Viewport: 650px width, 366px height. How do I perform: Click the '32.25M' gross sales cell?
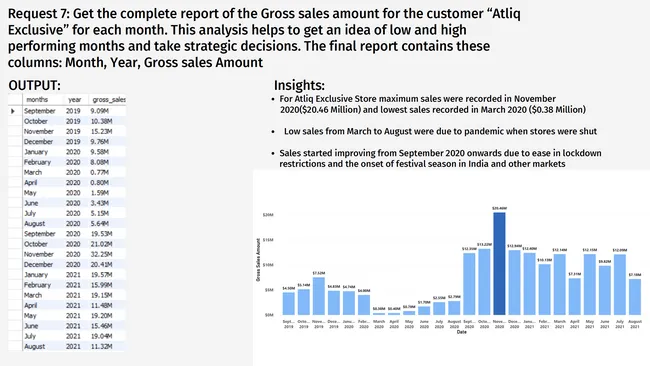pyautogui.click(x=101, y=254)
